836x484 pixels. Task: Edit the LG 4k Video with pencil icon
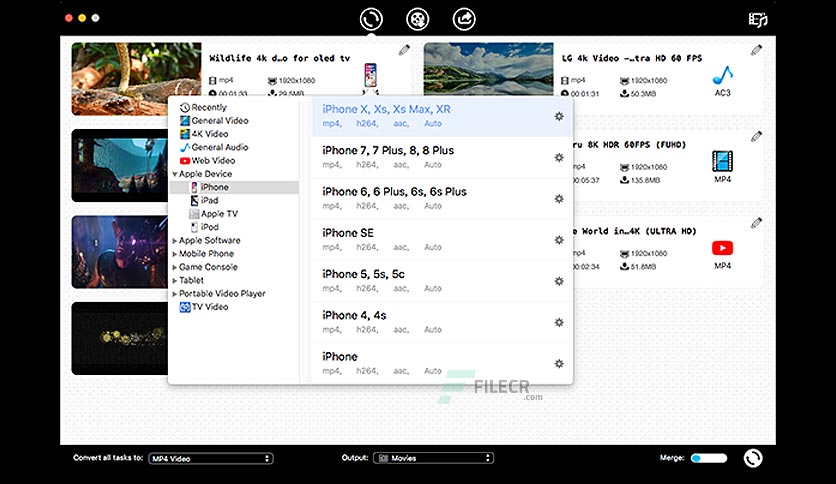point(756,50)
